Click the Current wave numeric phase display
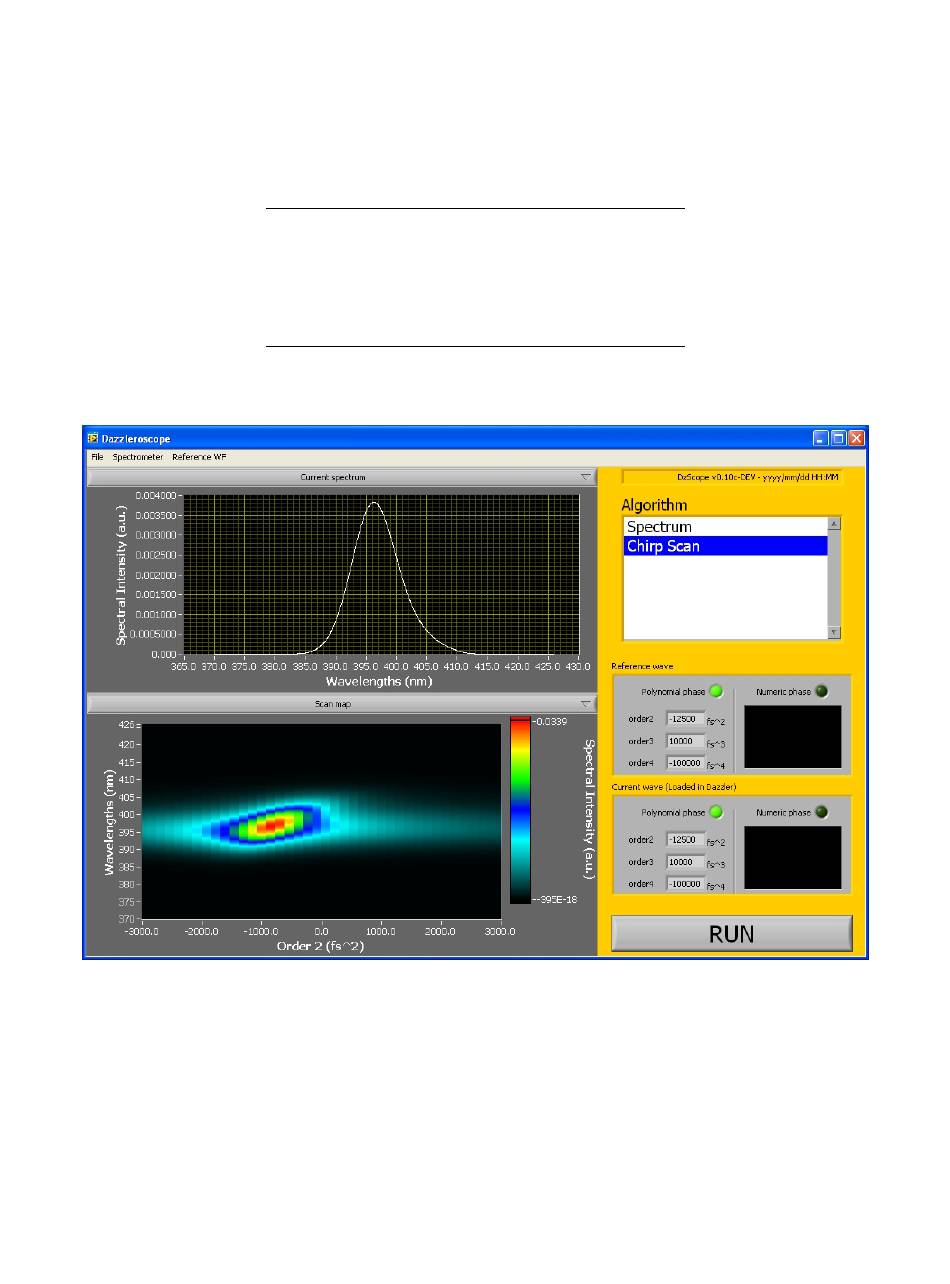Viewport: 950px width, 1284px height. [x=793, y=858]
